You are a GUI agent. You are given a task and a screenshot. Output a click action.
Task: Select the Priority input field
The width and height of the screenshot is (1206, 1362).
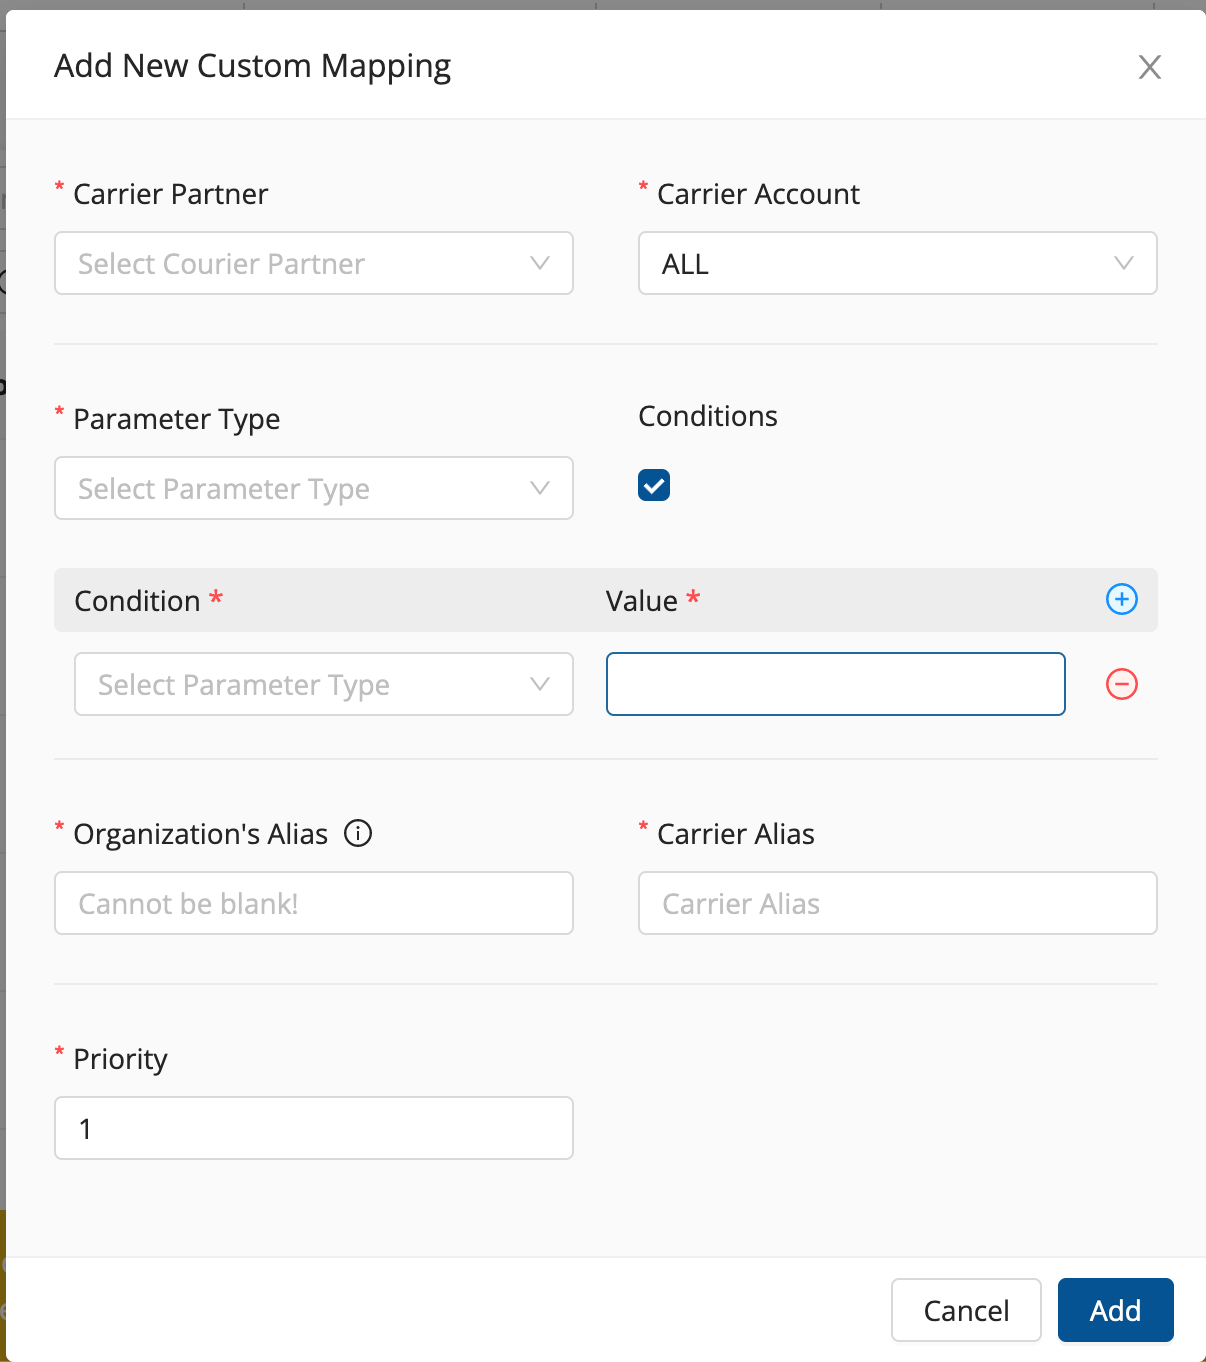(313, 1128)
